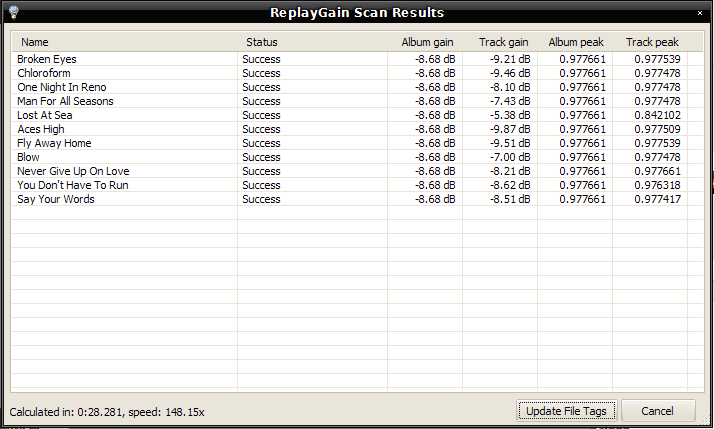Cancel the ReplayGain scan results dialog
The height and width of the screenshot is (429, 714).
(658, 411)
